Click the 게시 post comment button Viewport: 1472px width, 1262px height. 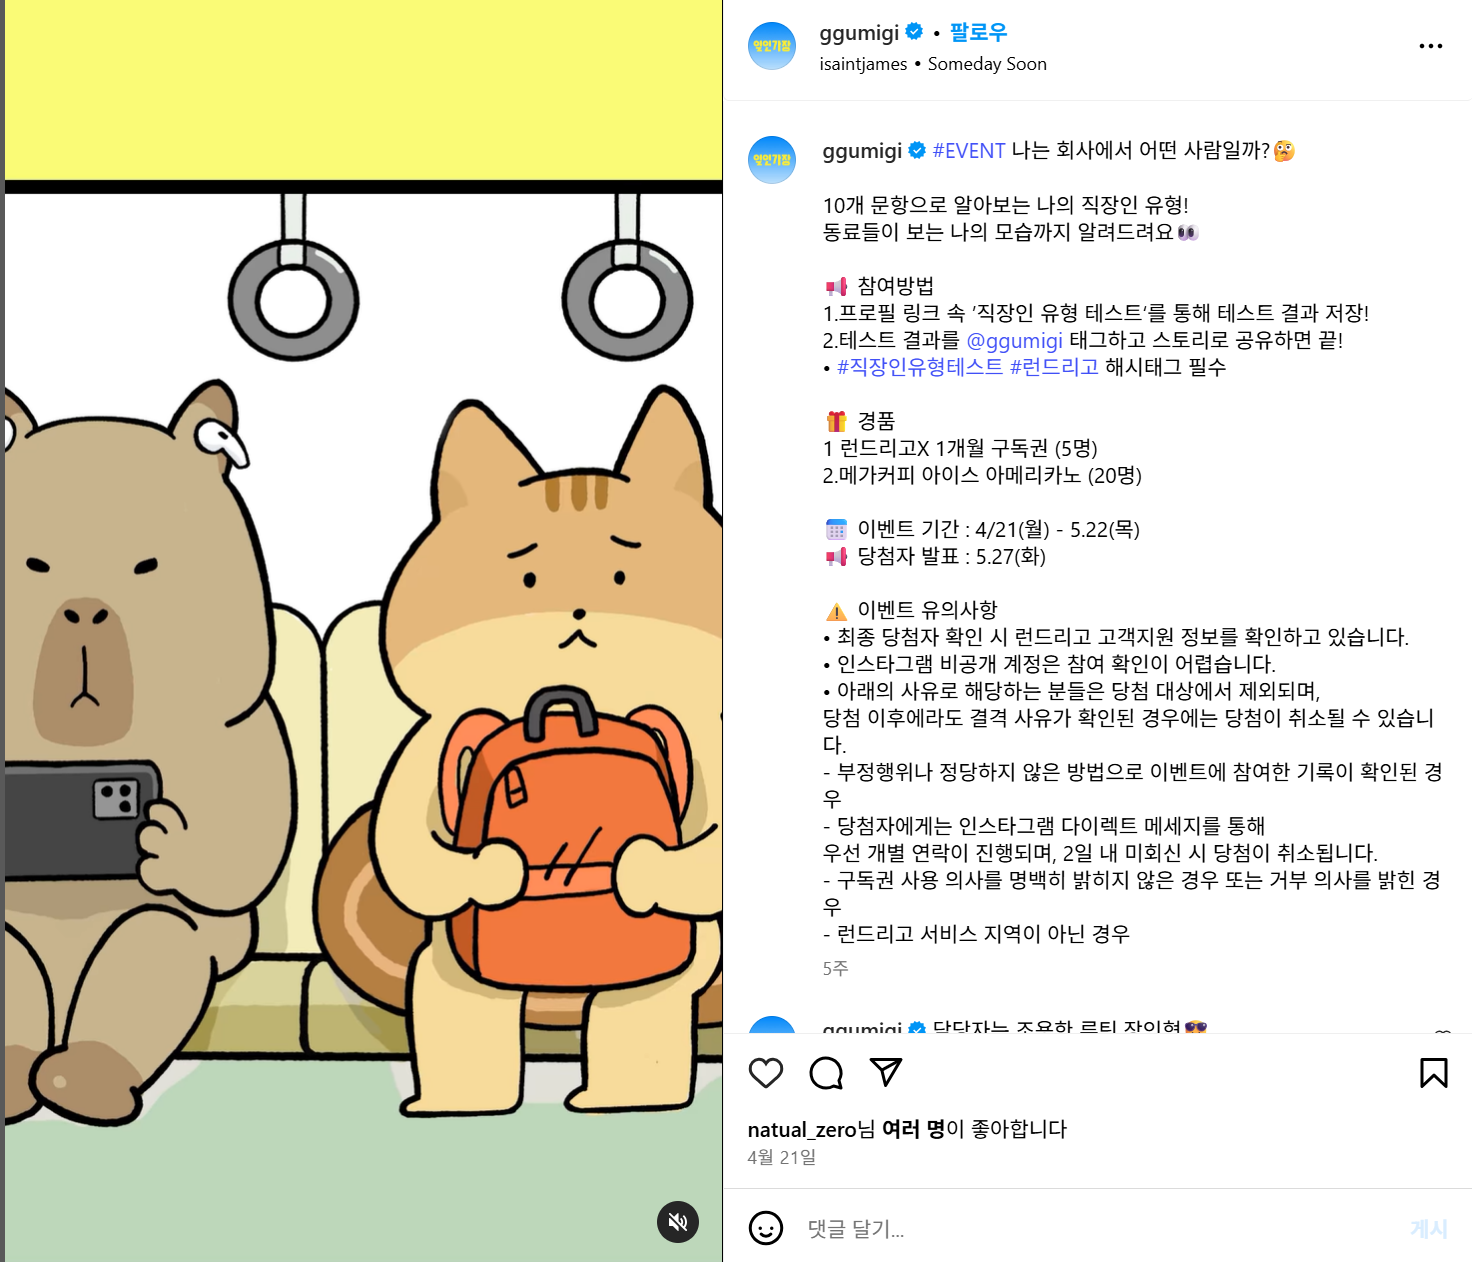pyautogui.click(x=1429, y=1229)
